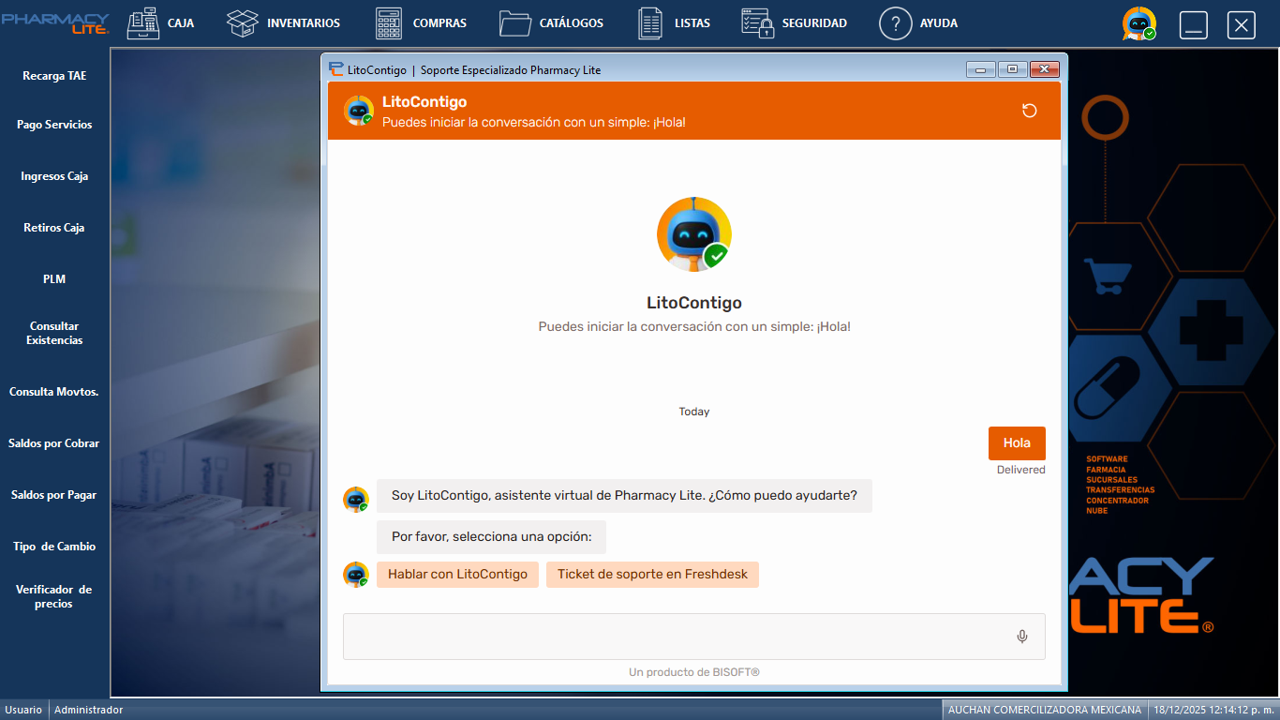Minimize the Pharmacy Lite main window
1280x720 pixels.
[x=1193, y=25]
